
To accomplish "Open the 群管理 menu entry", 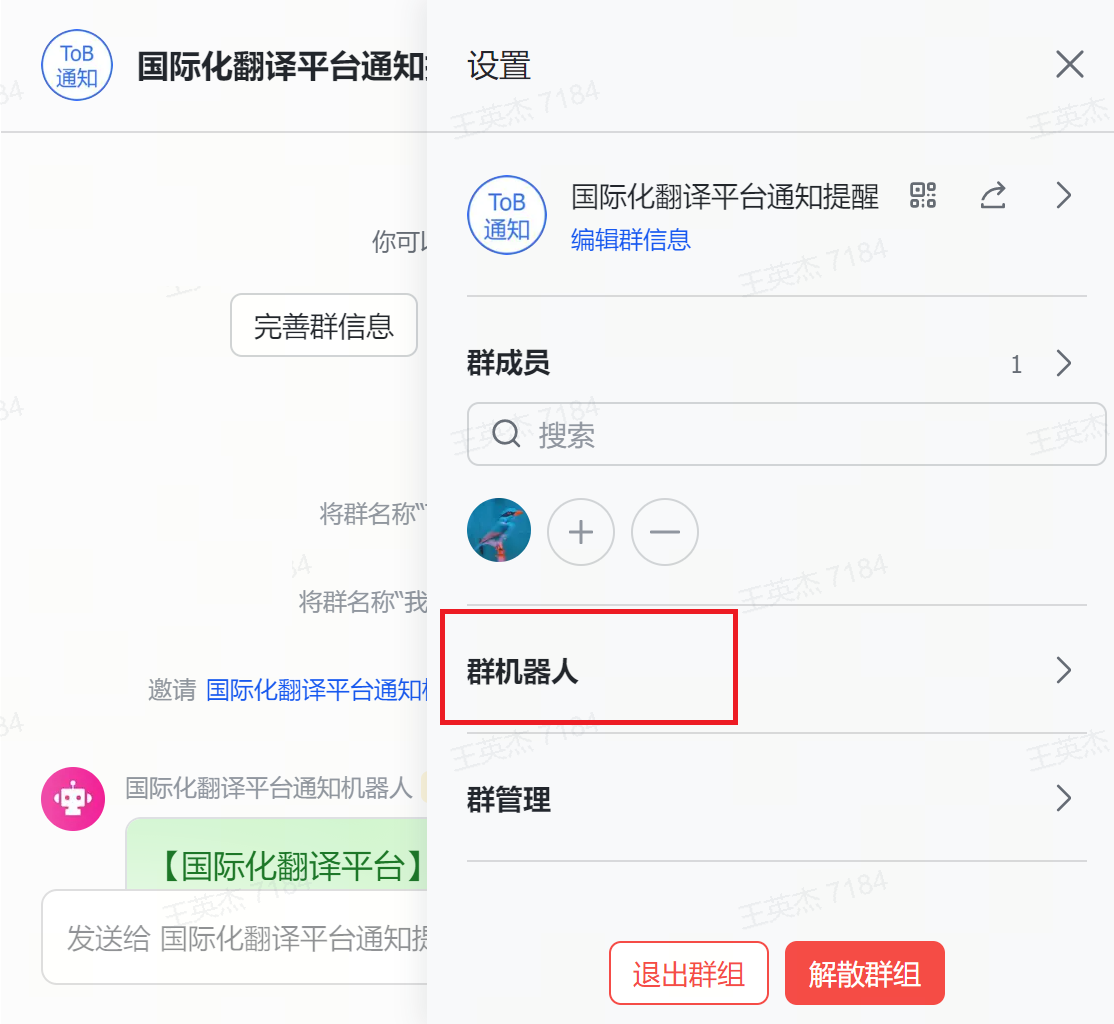I will click(510, 800).
